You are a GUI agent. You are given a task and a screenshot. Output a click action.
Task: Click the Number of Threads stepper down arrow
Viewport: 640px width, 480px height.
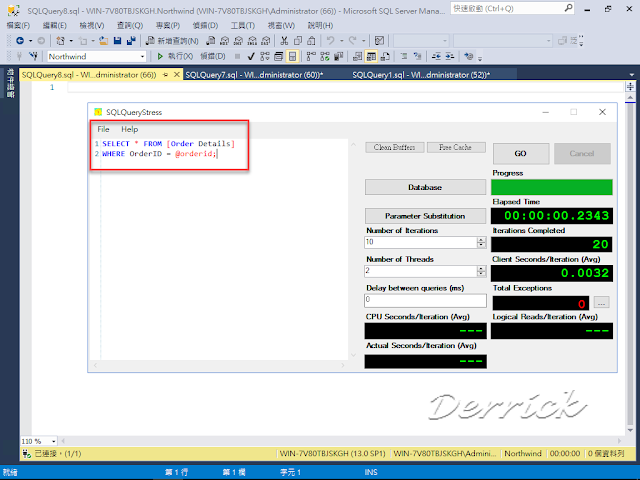(482, 273)
